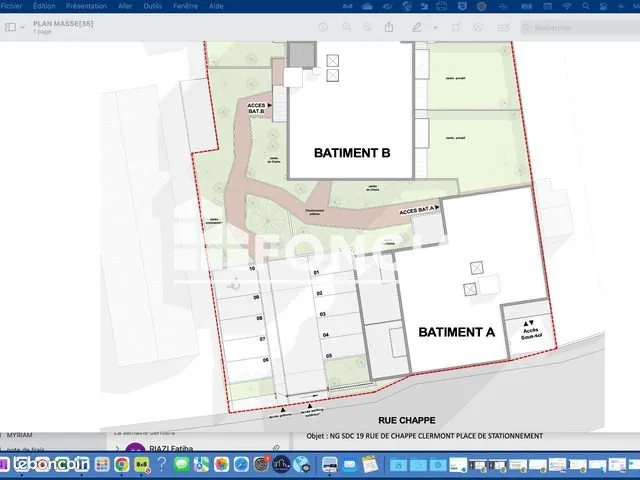The width and height of the screenshot is (640, 480).
Task: Open the Présentation menu
Action: point(86,6)
